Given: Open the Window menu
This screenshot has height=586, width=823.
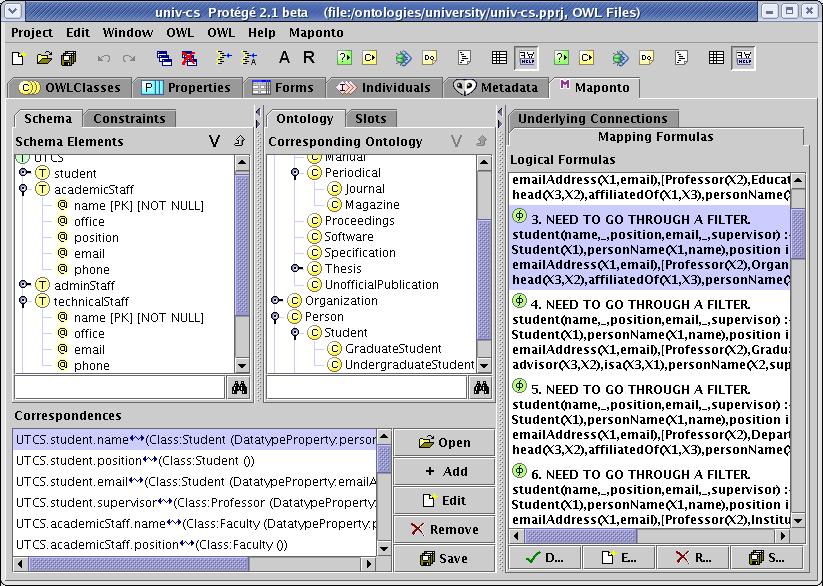Looking at the screenshot, I should (x=128, y=33).
